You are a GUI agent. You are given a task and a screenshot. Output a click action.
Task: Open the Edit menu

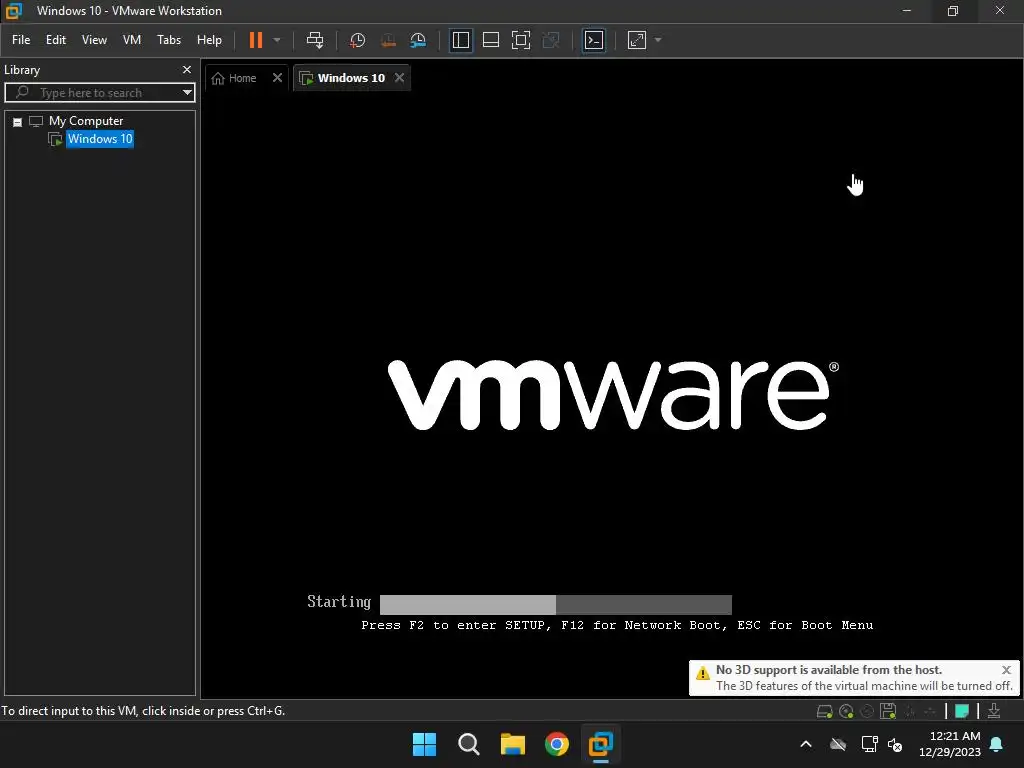56,40
